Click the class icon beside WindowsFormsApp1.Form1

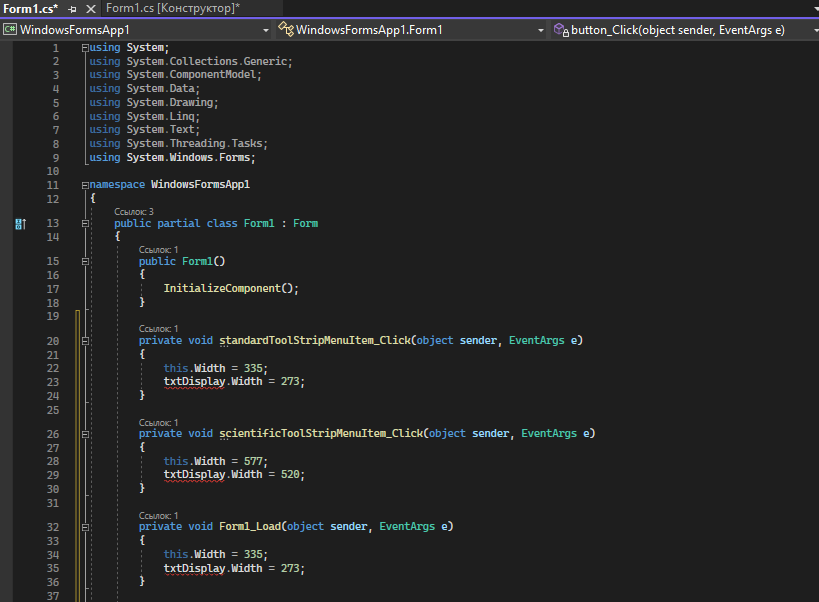tap(286, 30)
